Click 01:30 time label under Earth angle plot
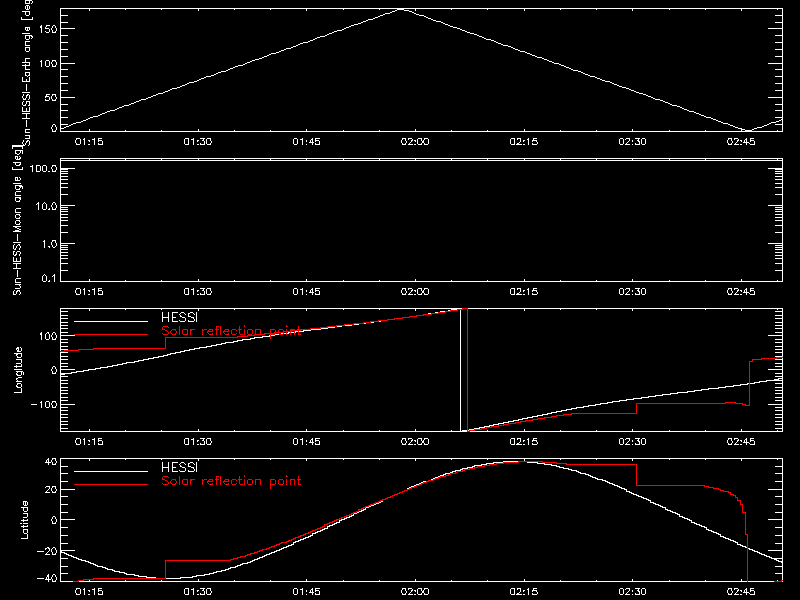 click(x=198, y=141)
